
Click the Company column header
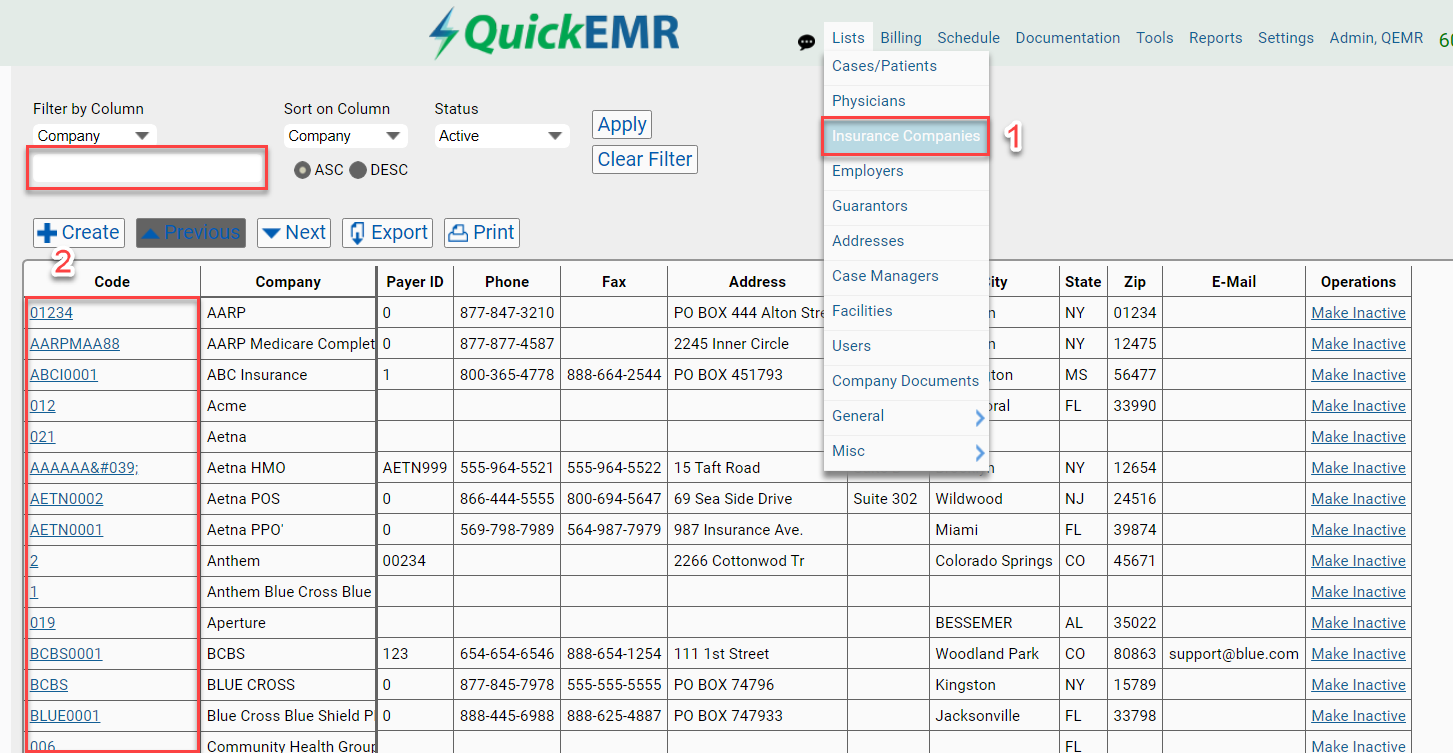[x=288, y=282]
